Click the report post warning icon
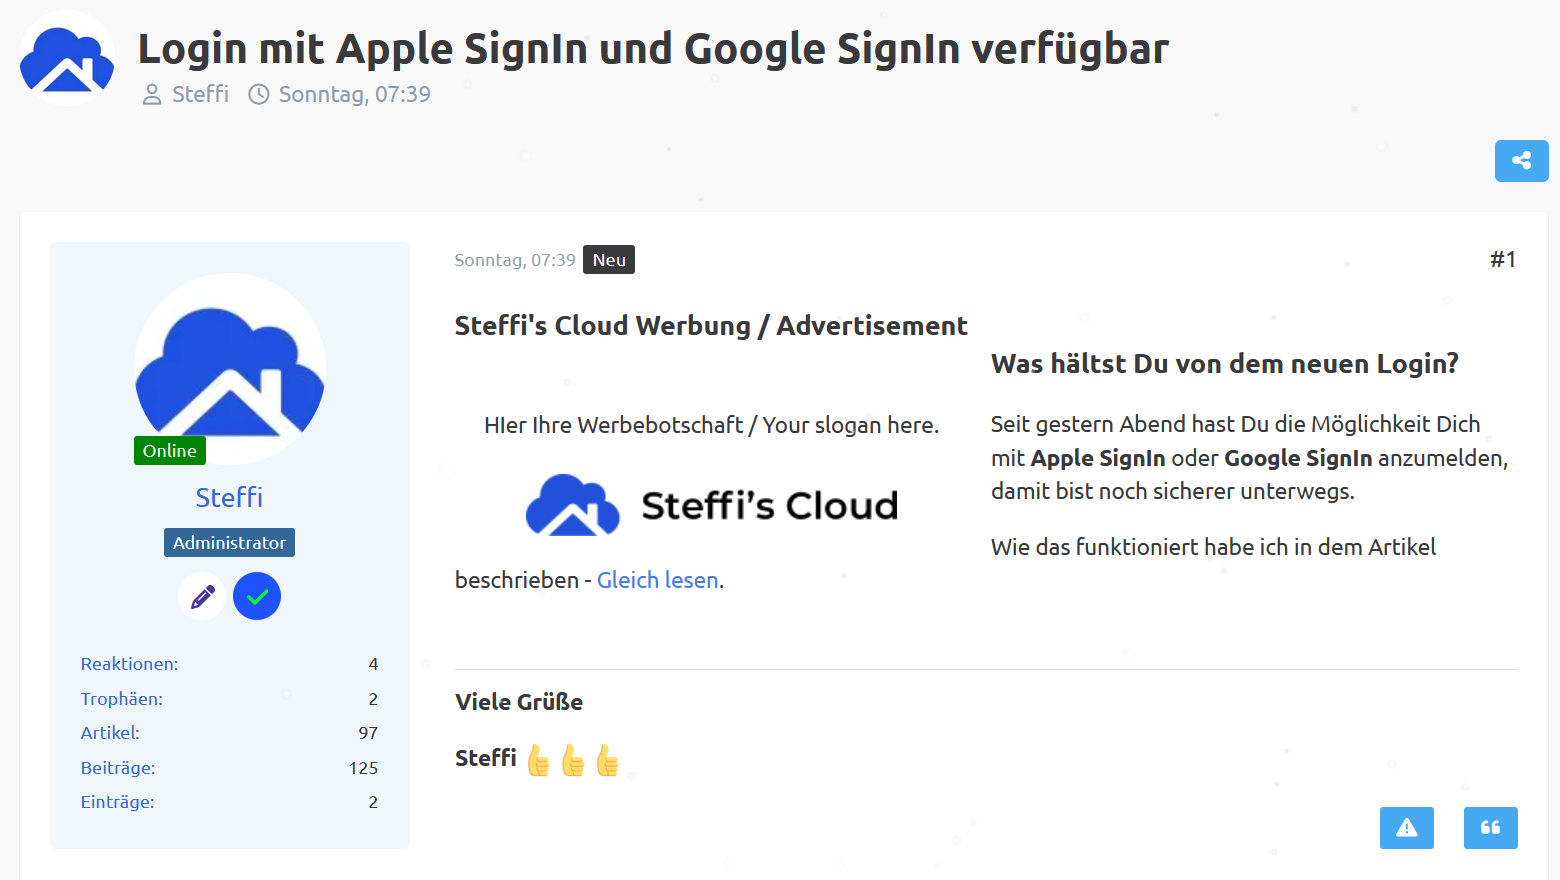The width and height of the screenshot is (1560, 880). pos(1406,828)
